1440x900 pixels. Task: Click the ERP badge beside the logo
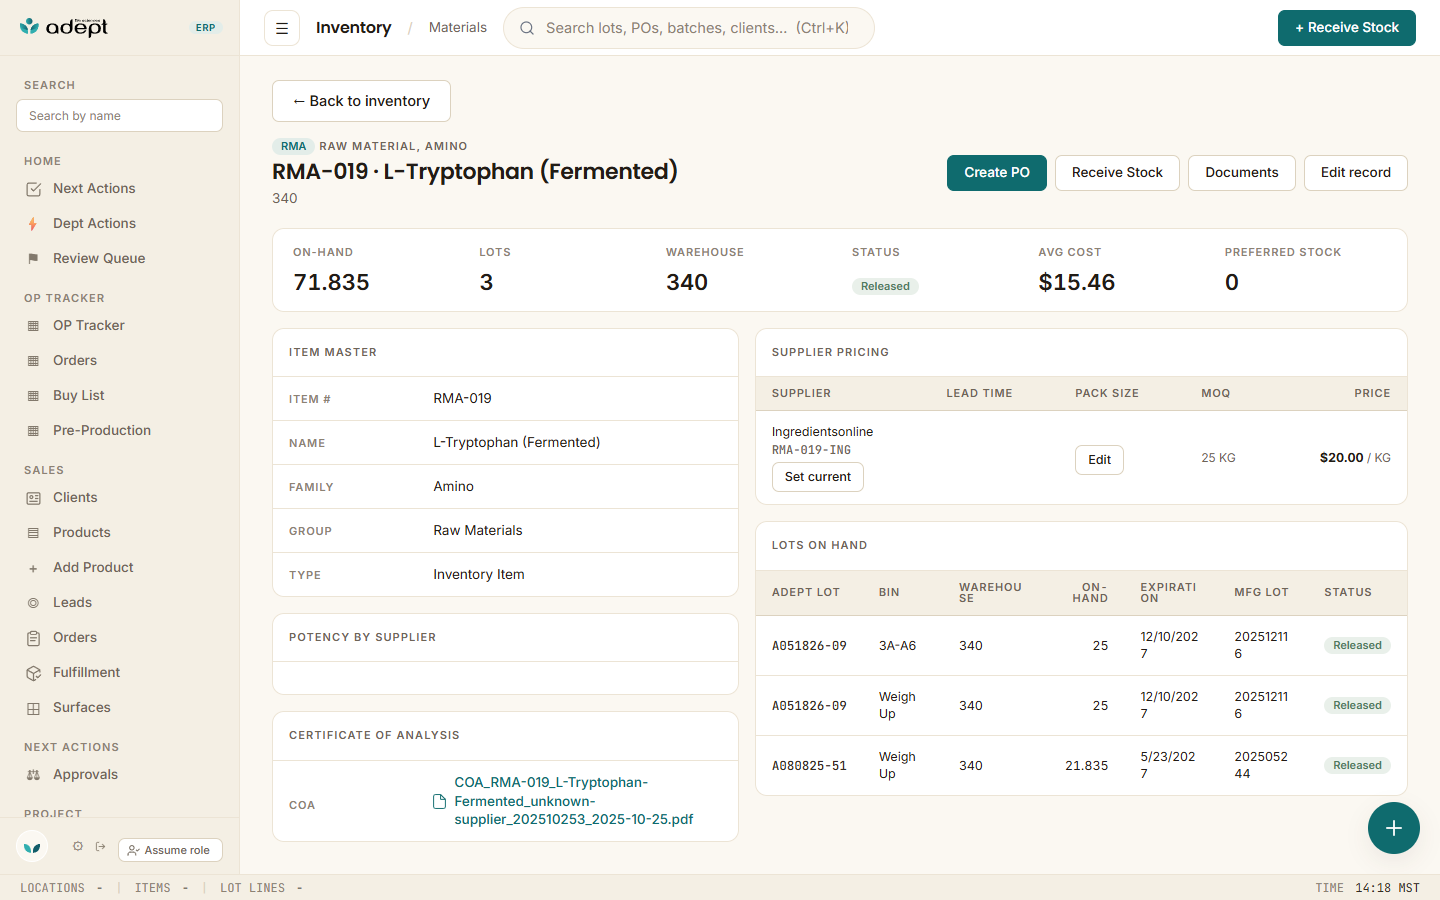coord(205,28)
